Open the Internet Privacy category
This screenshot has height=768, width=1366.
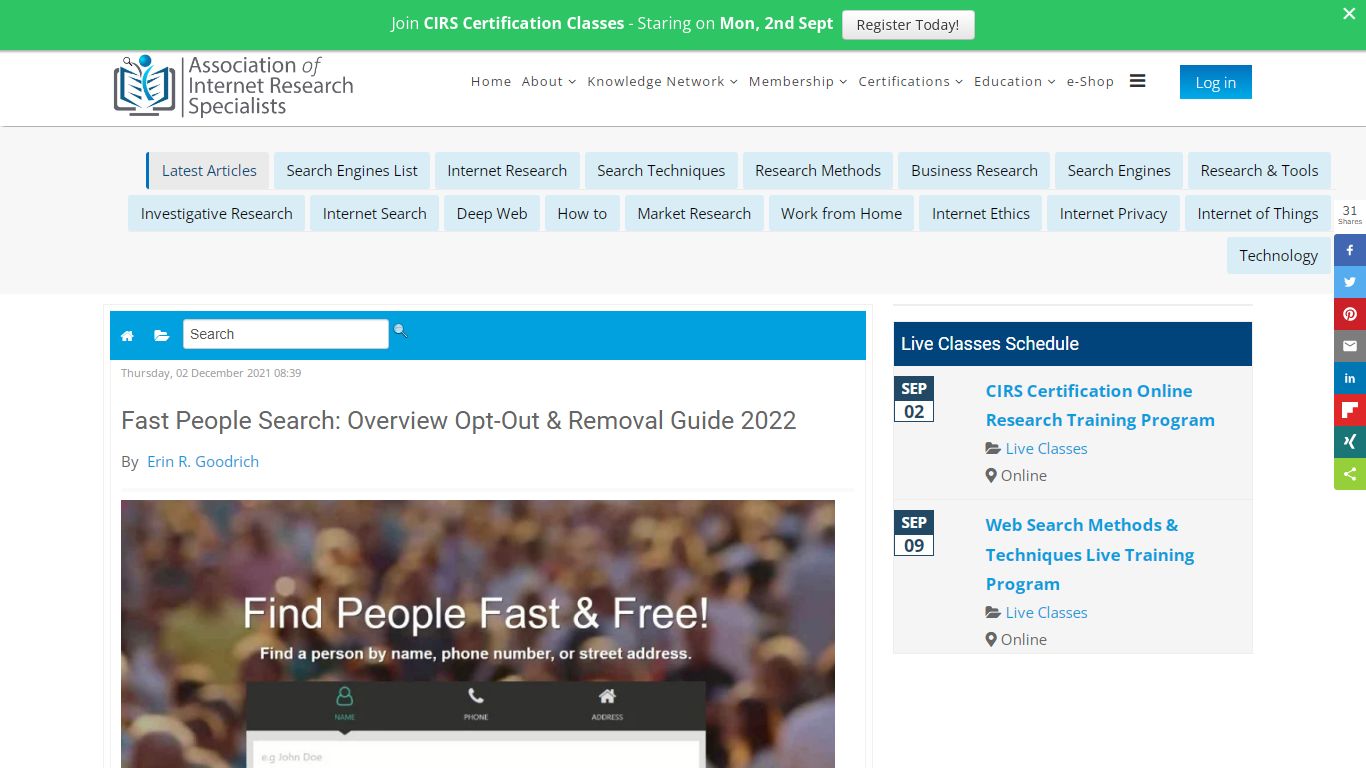(x=1113, y=213)
